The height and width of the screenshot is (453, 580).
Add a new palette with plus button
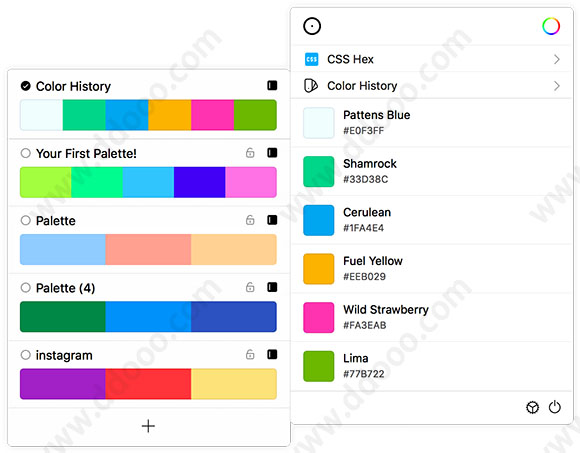coord(148,426)
